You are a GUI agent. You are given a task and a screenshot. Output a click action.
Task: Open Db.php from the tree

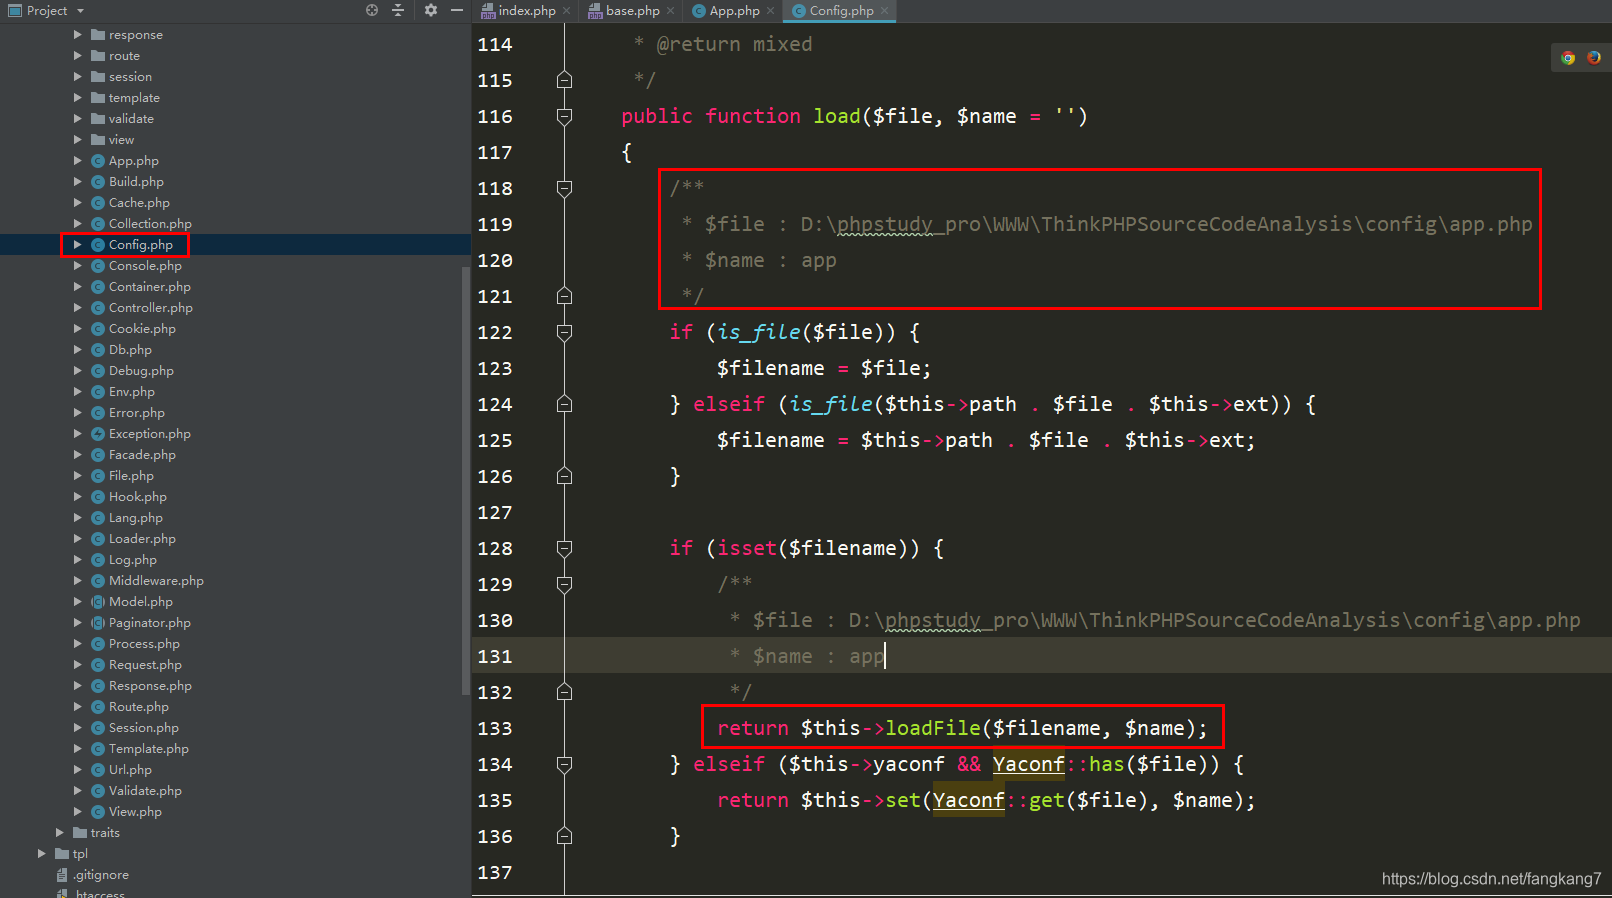130,350
